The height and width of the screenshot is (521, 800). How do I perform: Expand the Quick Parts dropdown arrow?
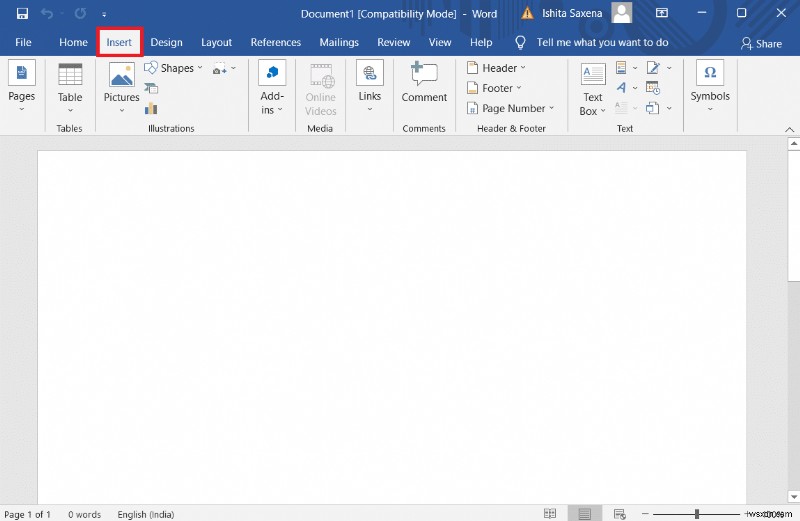pos(635,68)
